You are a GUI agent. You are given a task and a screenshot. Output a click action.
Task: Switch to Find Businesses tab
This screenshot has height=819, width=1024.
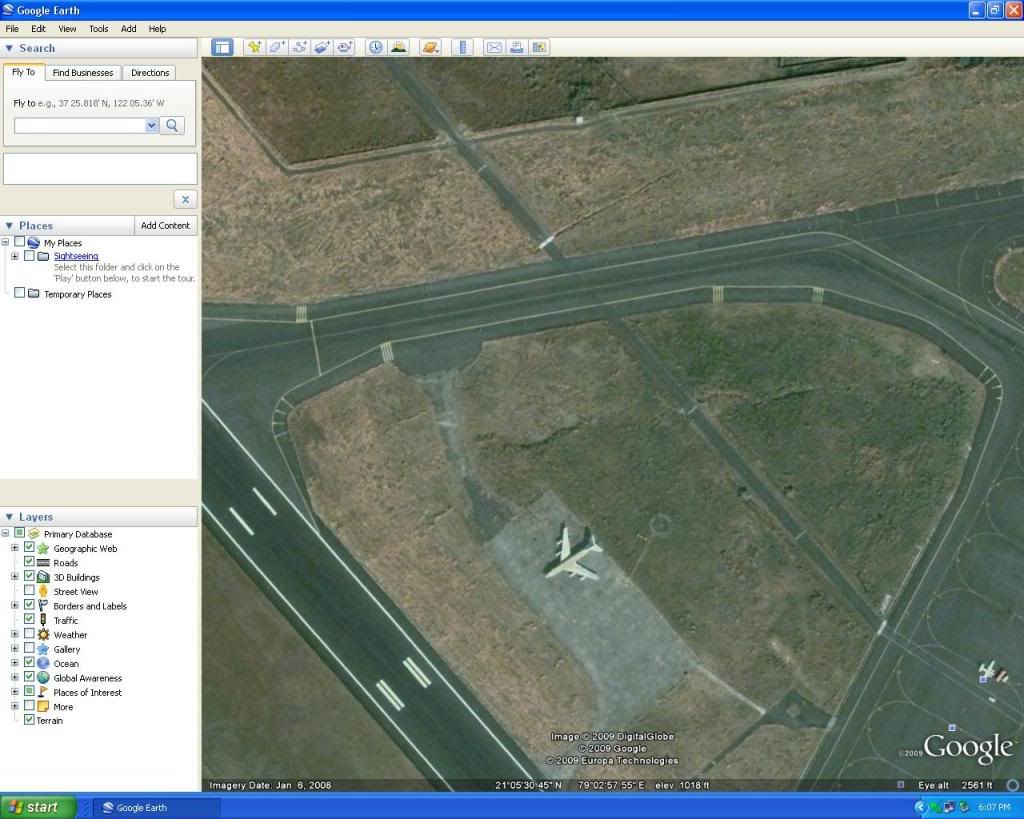click(83, 72)
